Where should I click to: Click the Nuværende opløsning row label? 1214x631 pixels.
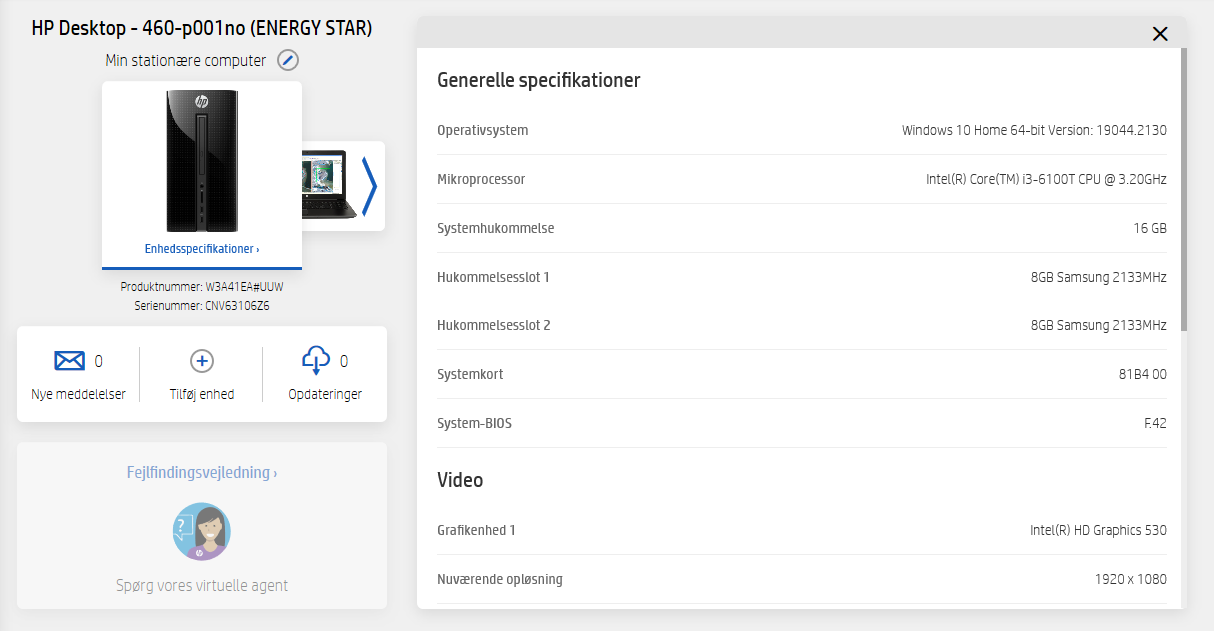click(x=500, y=579)
